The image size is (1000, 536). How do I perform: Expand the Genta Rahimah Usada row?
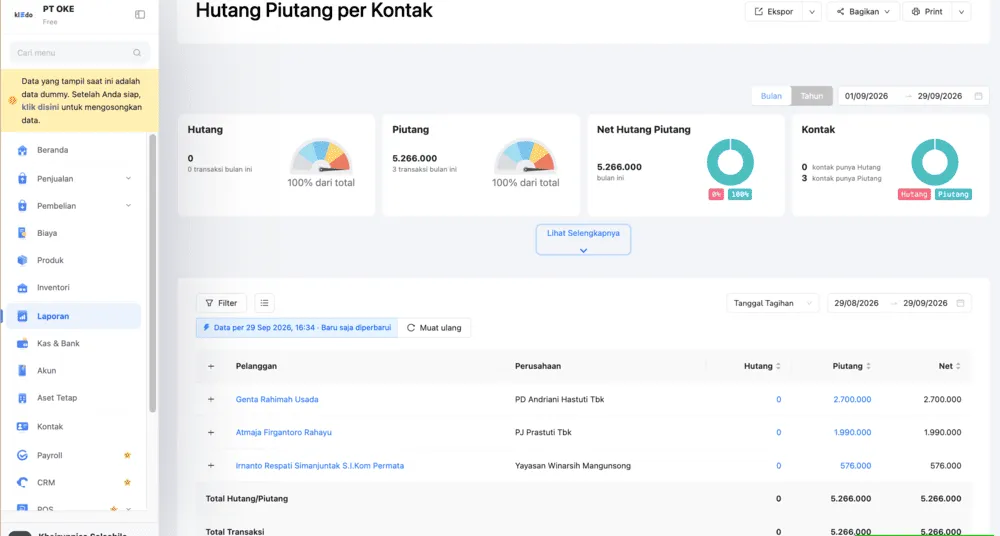211,399
